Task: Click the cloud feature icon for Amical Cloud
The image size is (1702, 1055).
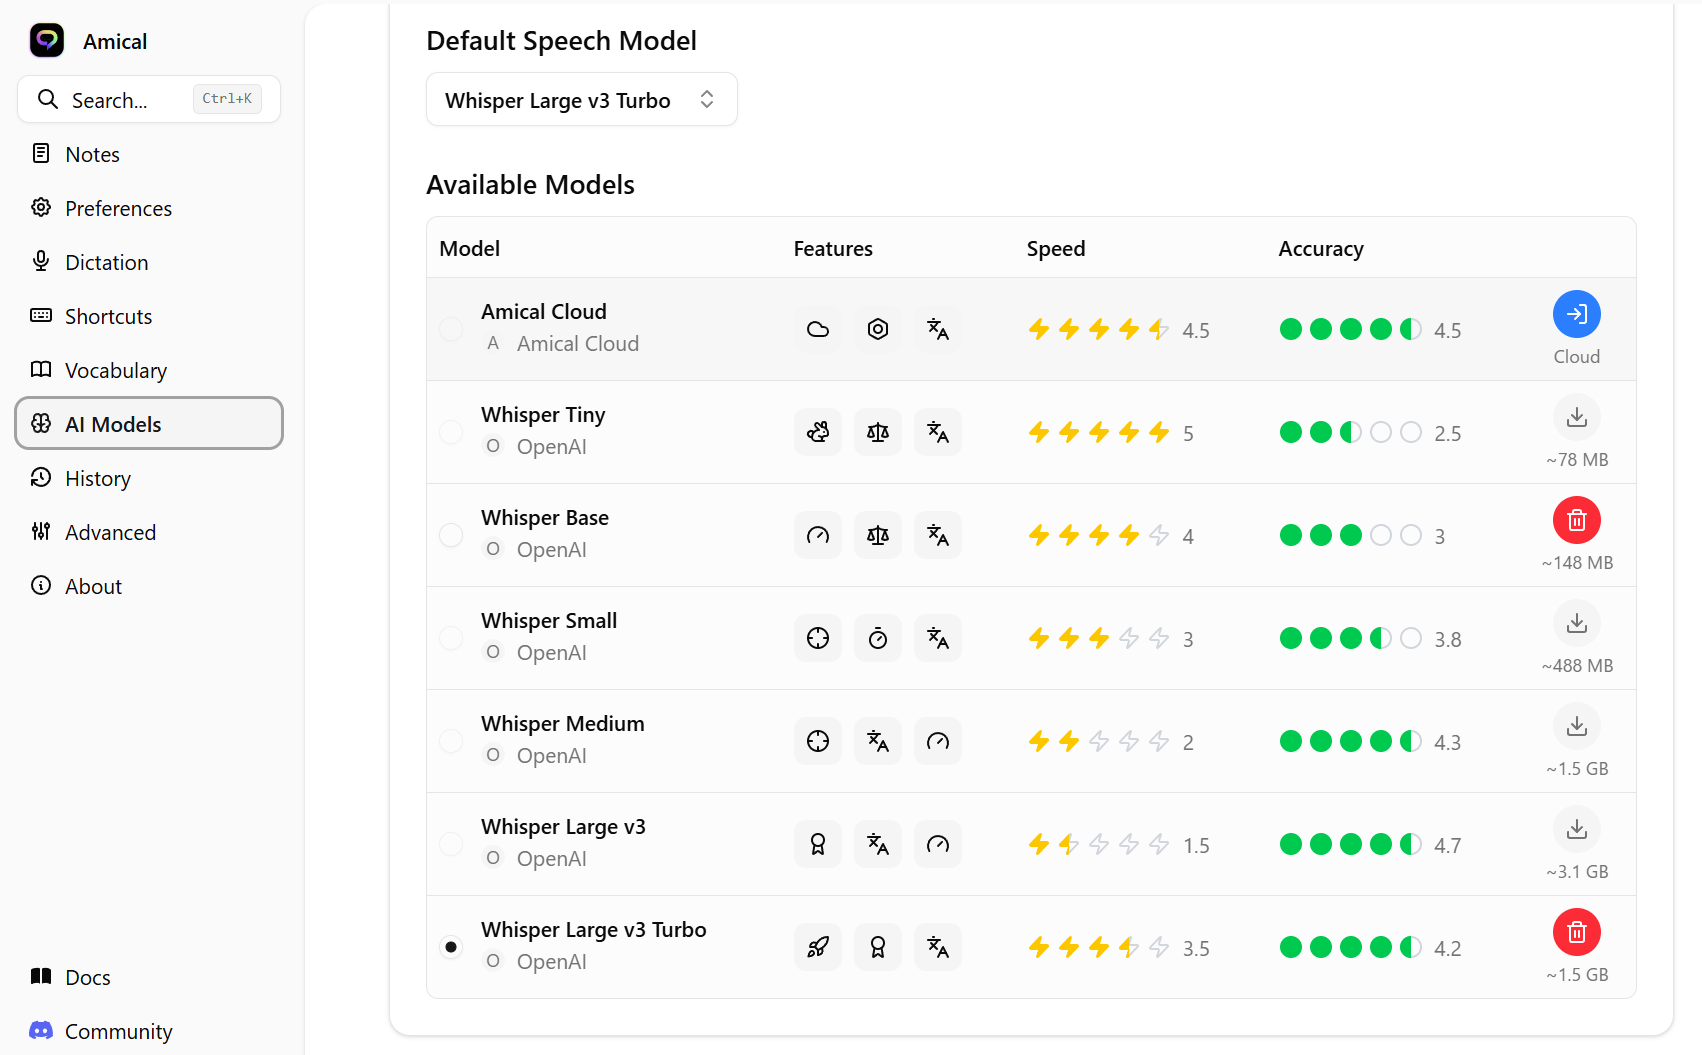Action: (818, 328)
